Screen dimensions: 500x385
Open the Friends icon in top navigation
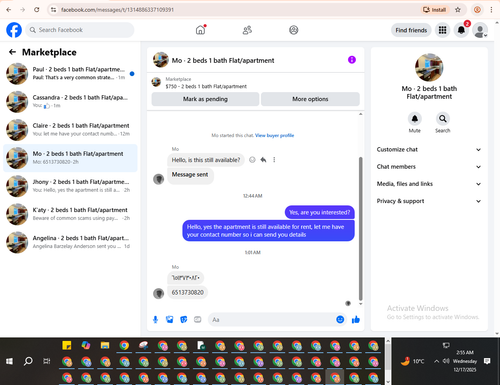point(247,30)
